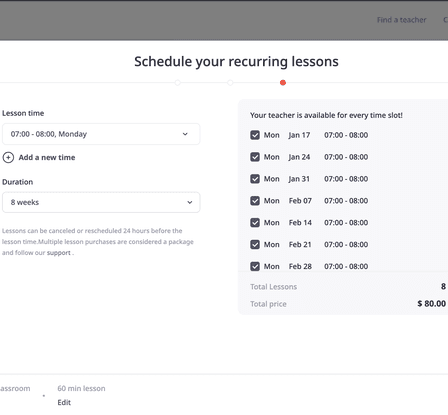Open the Lesson time dropdown showing Monday
448x415 pixels.
[101, 134]
